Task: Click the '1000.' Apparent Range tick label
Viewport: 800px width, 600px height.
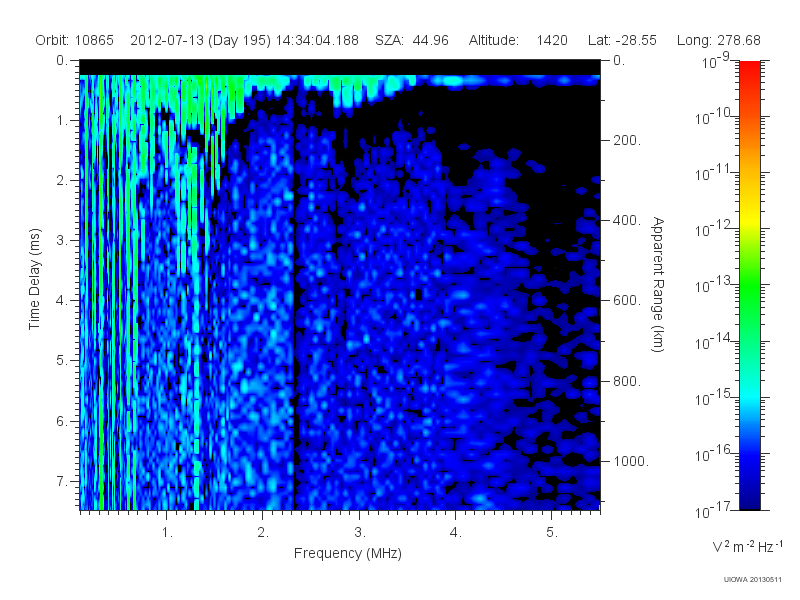Action: click(631, 461)
